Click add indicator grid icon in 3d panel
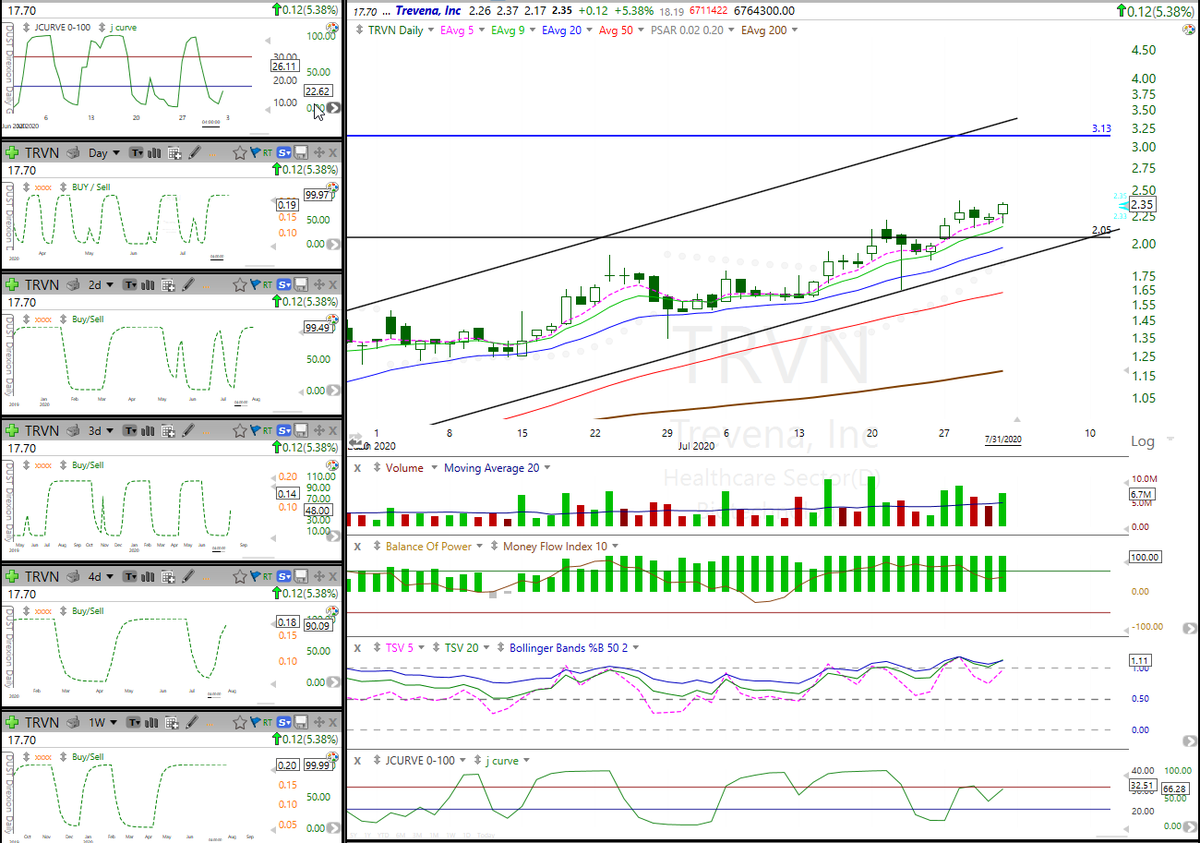Image resolution: width=1200 pixels, height=843 pixels. [x=168, y=431]
